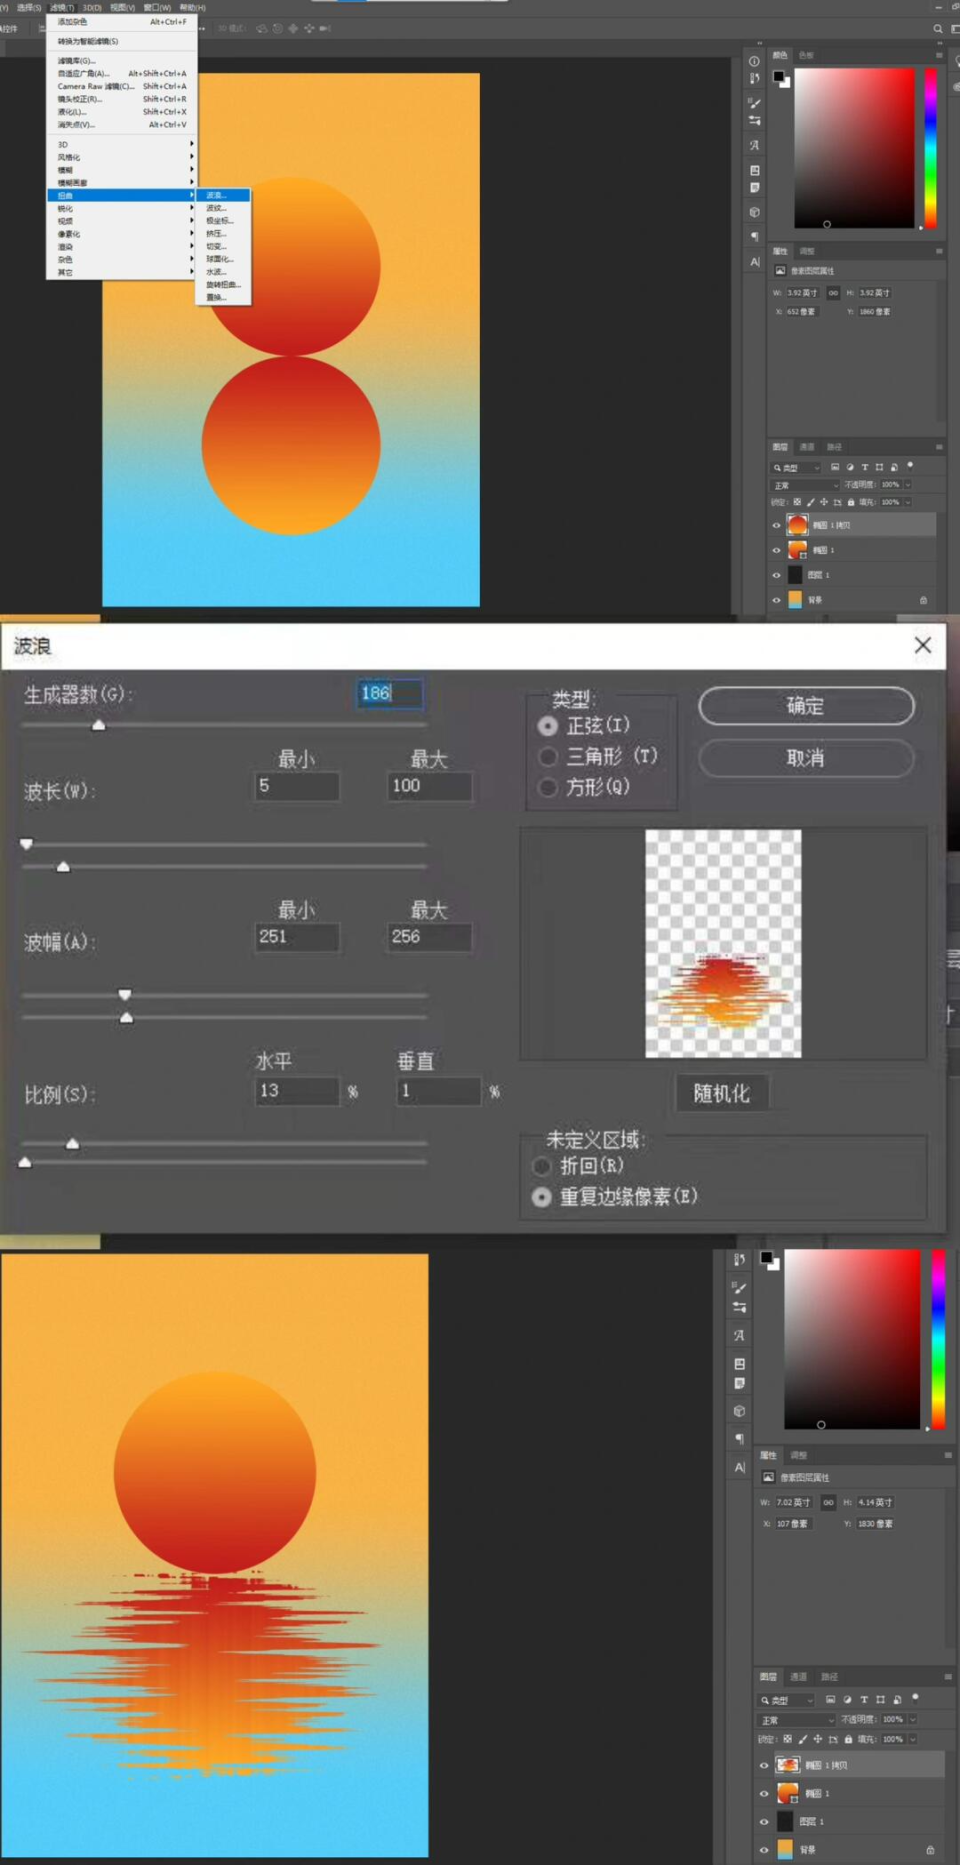Enable the 折回 undefined area option
This screenshot has width=960, height=1865.
[x=542, y=1166]
